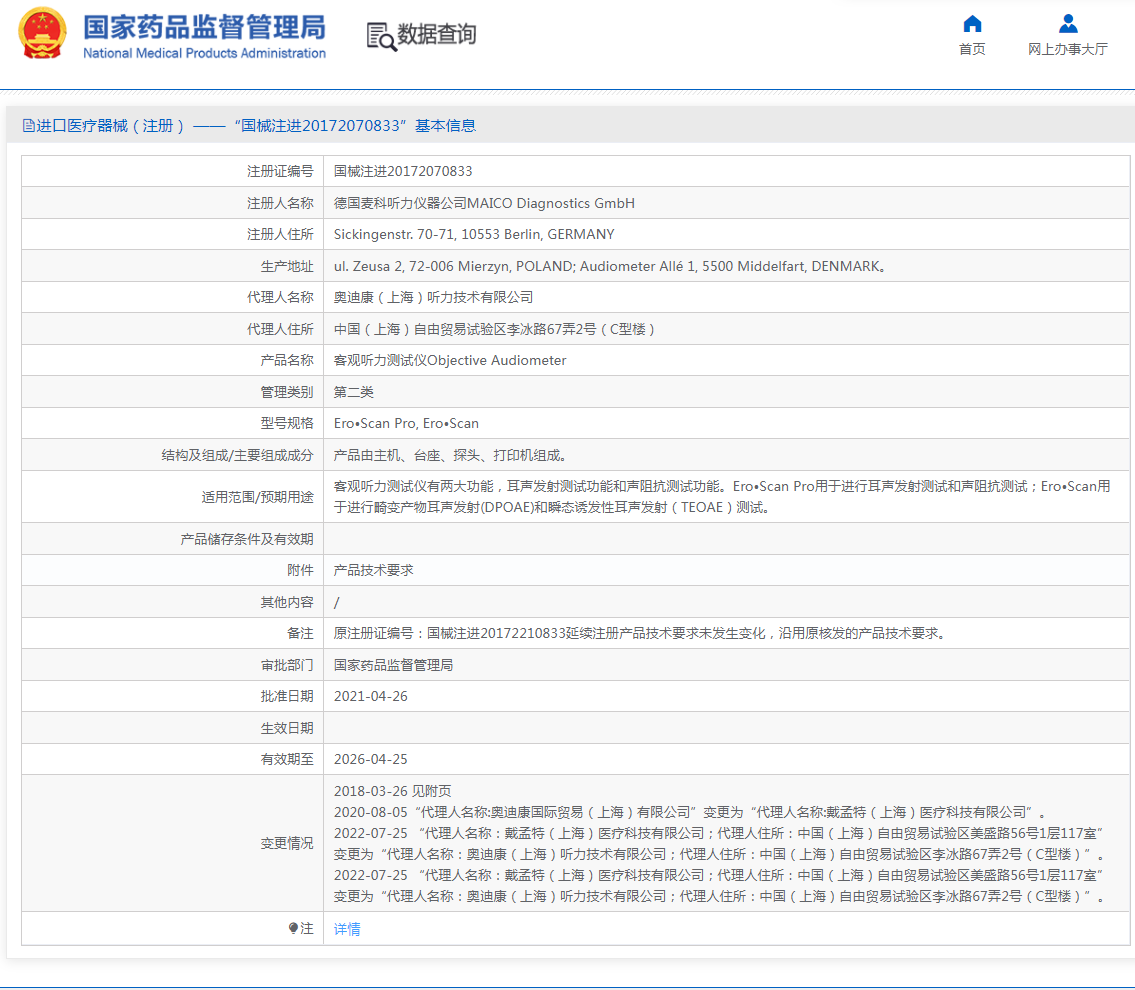Select the Ero•Scan Pro model specification cell
Viewport: 1135px width, 990px height.
(406, 423)
